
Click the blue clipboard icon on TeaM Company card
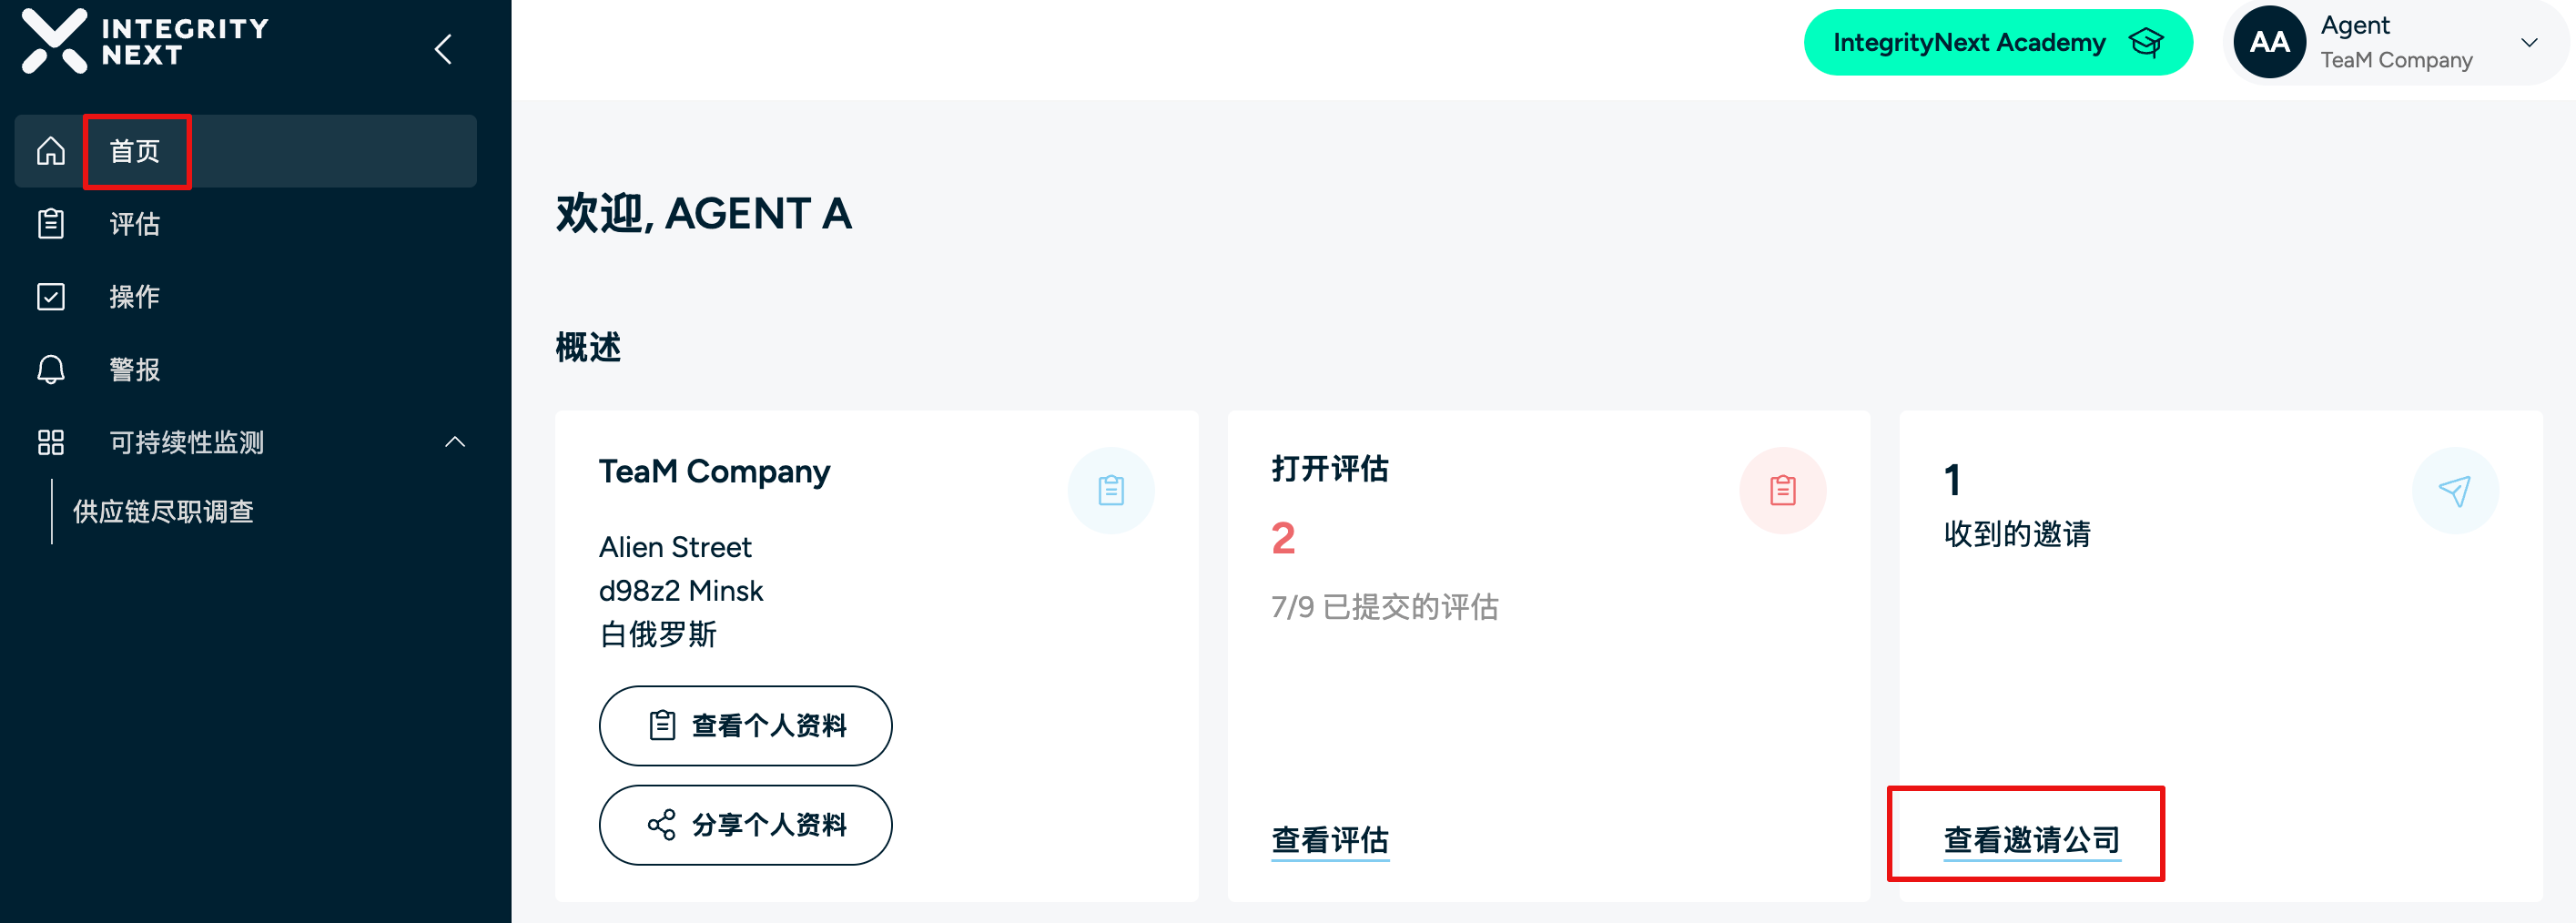click(x=1111, y=490)
